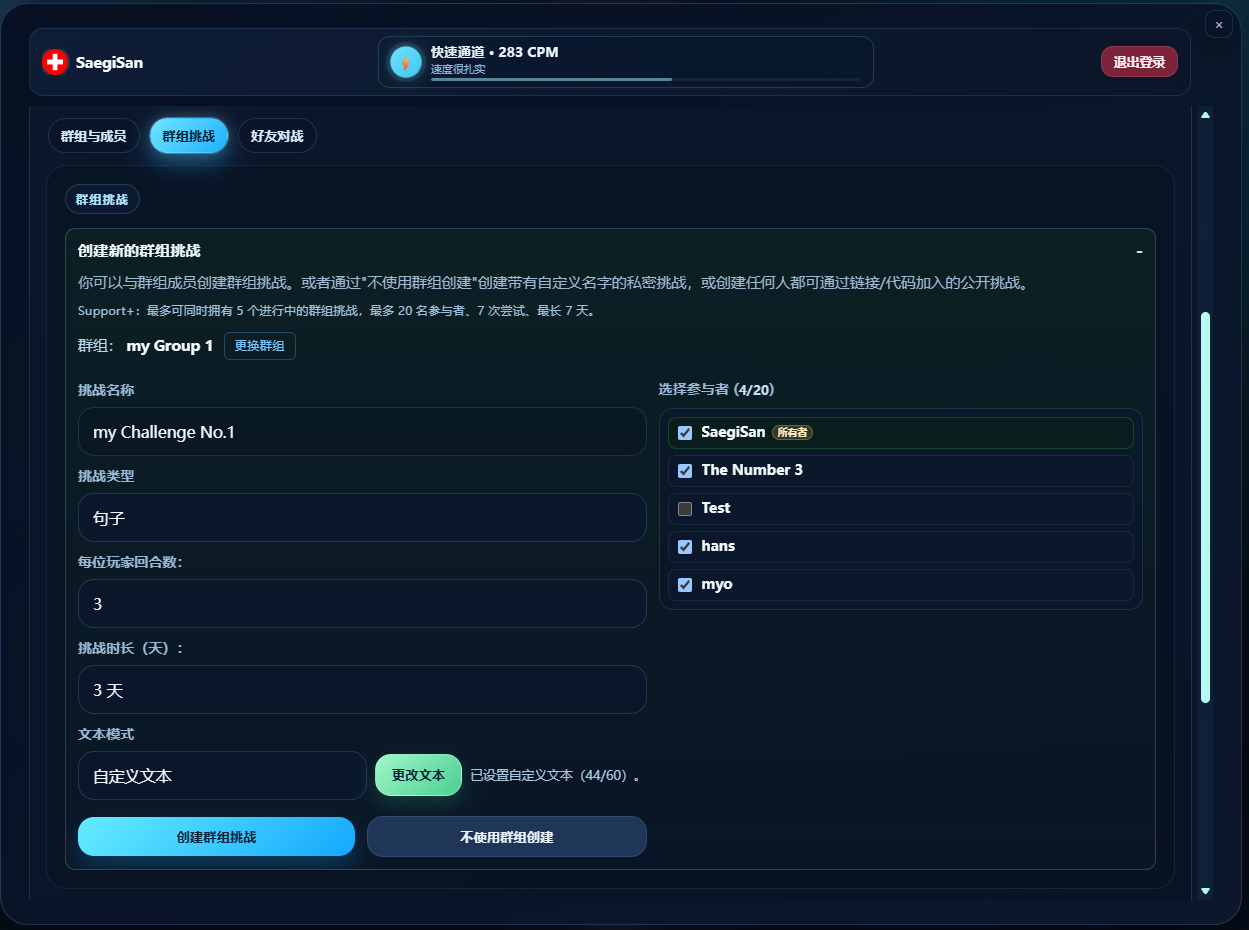Uncheck the SaegiSan participant checkbox

(685, 433)
